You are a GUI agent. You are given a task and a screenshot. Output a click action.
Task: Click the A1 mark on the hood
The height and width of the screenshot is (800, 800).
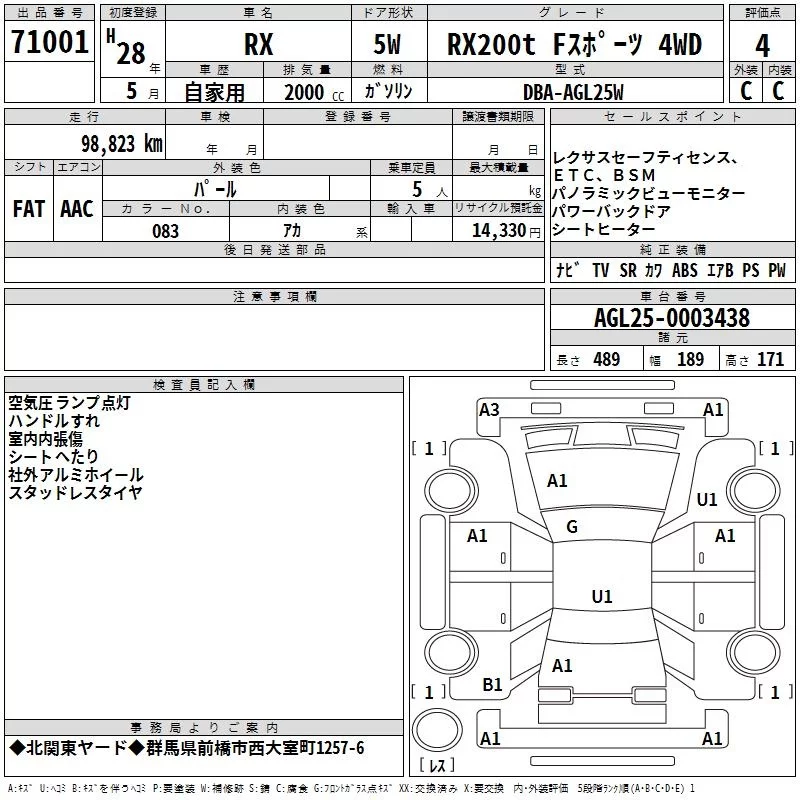pos(557,481)
